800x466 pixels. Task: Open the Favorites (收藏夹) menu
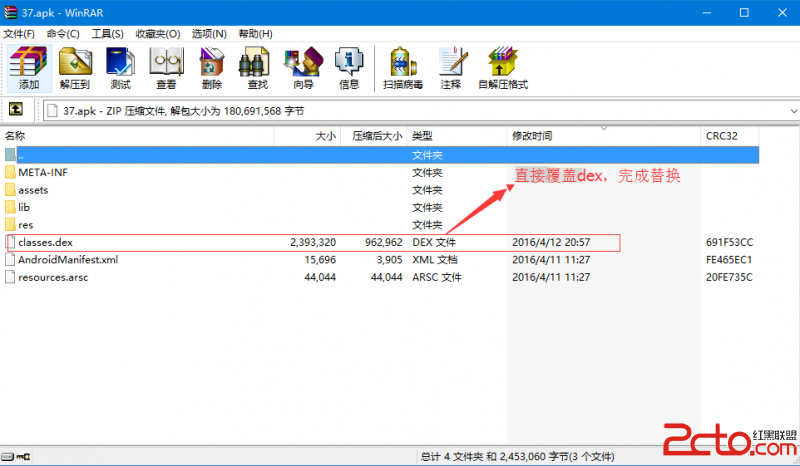tap(158, 34)
